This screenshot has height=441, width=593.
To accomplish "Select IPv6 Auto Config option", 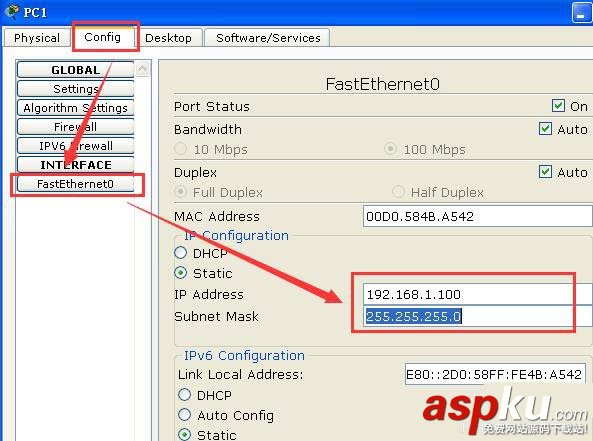I will pos(184,415).
